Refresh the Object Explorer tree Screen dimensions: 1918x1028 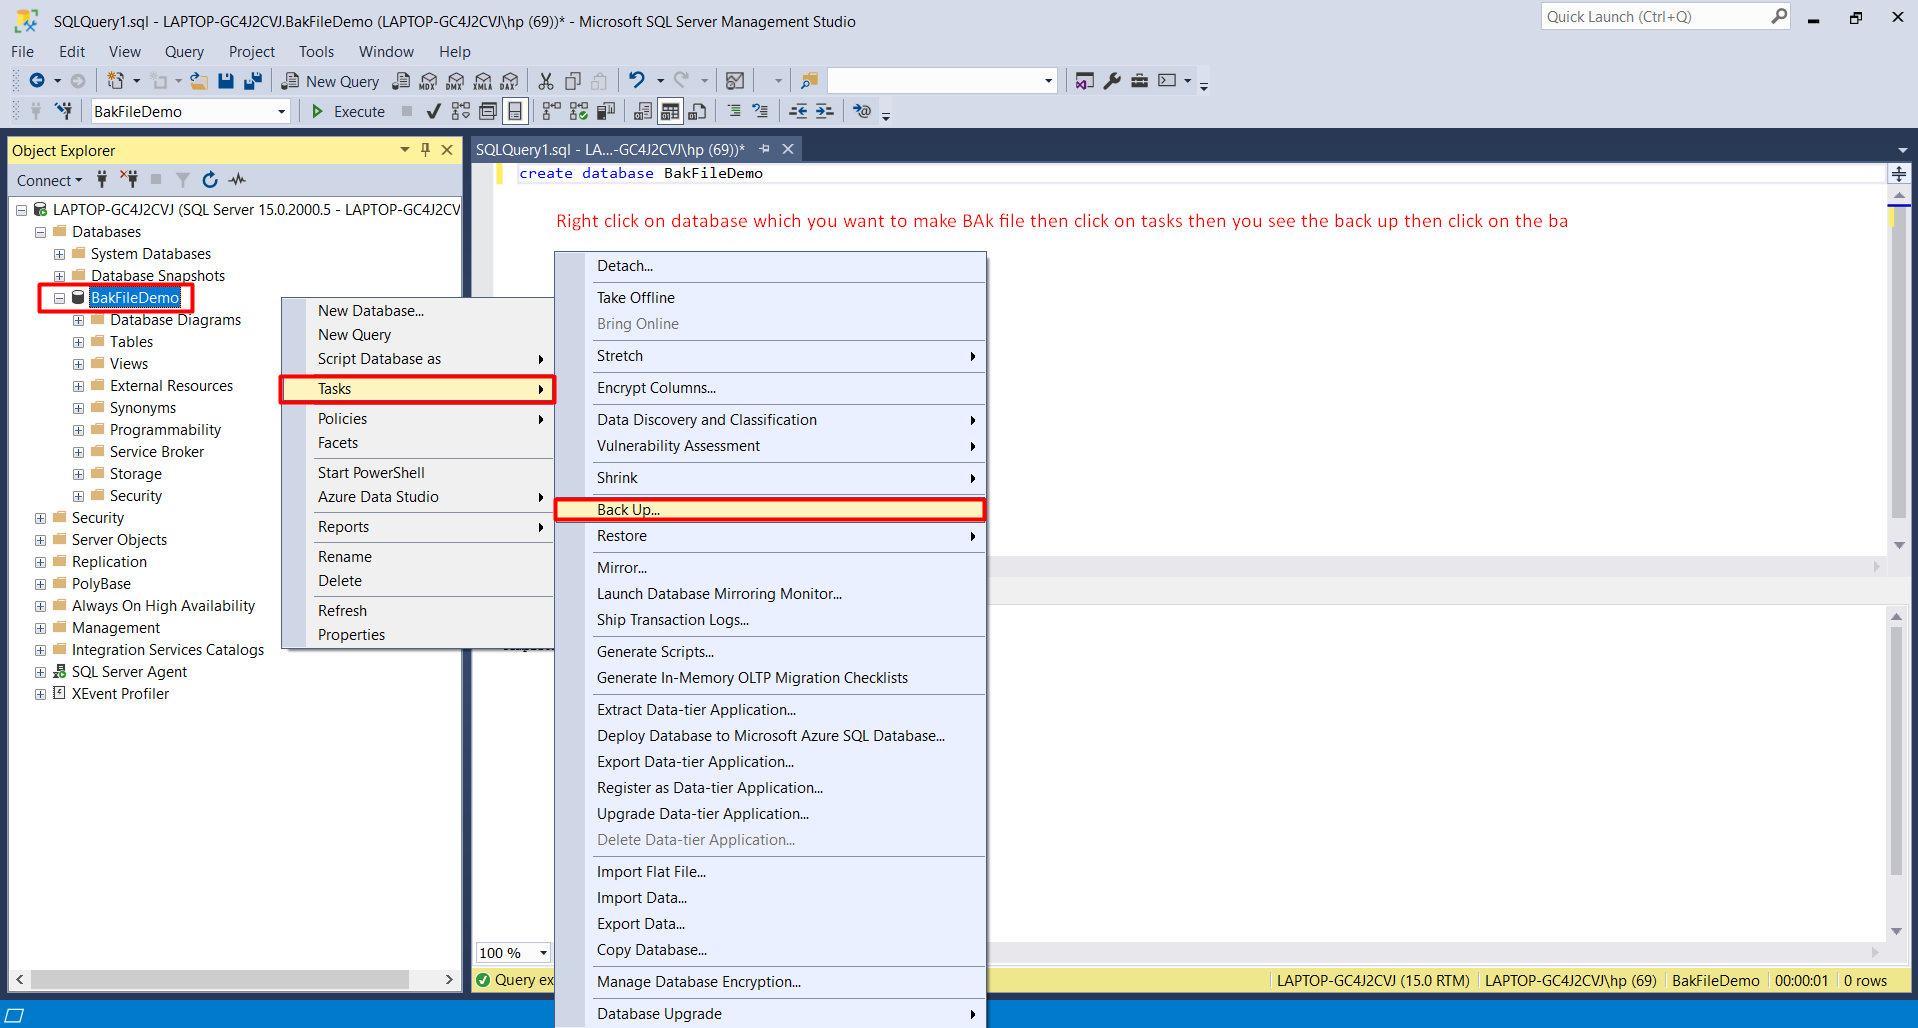pyautogui.click(x=210, y=180)
